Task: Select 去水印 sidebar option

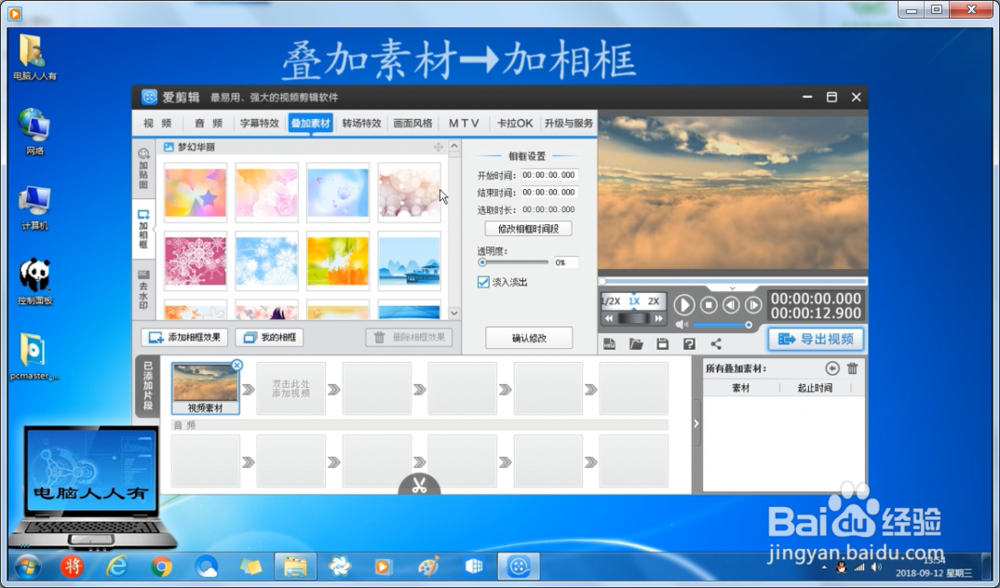Action: coord(143,290)
